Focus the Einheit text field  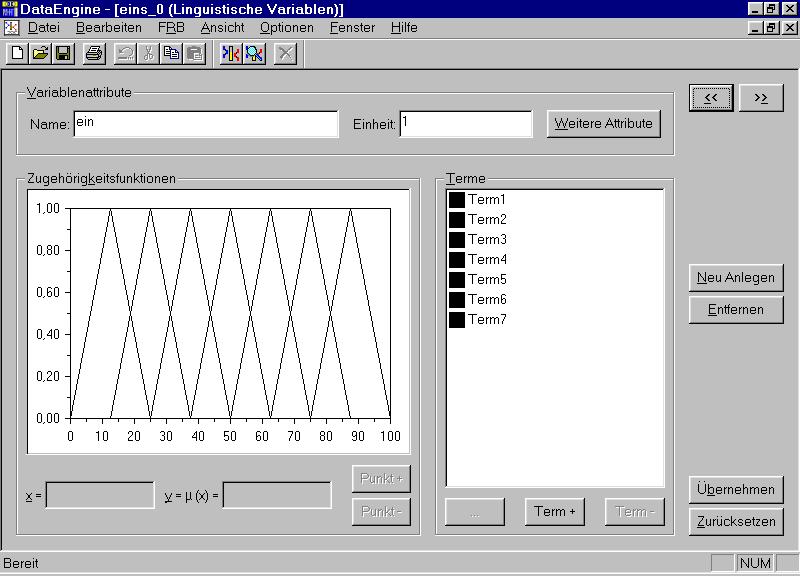point(466,124)
